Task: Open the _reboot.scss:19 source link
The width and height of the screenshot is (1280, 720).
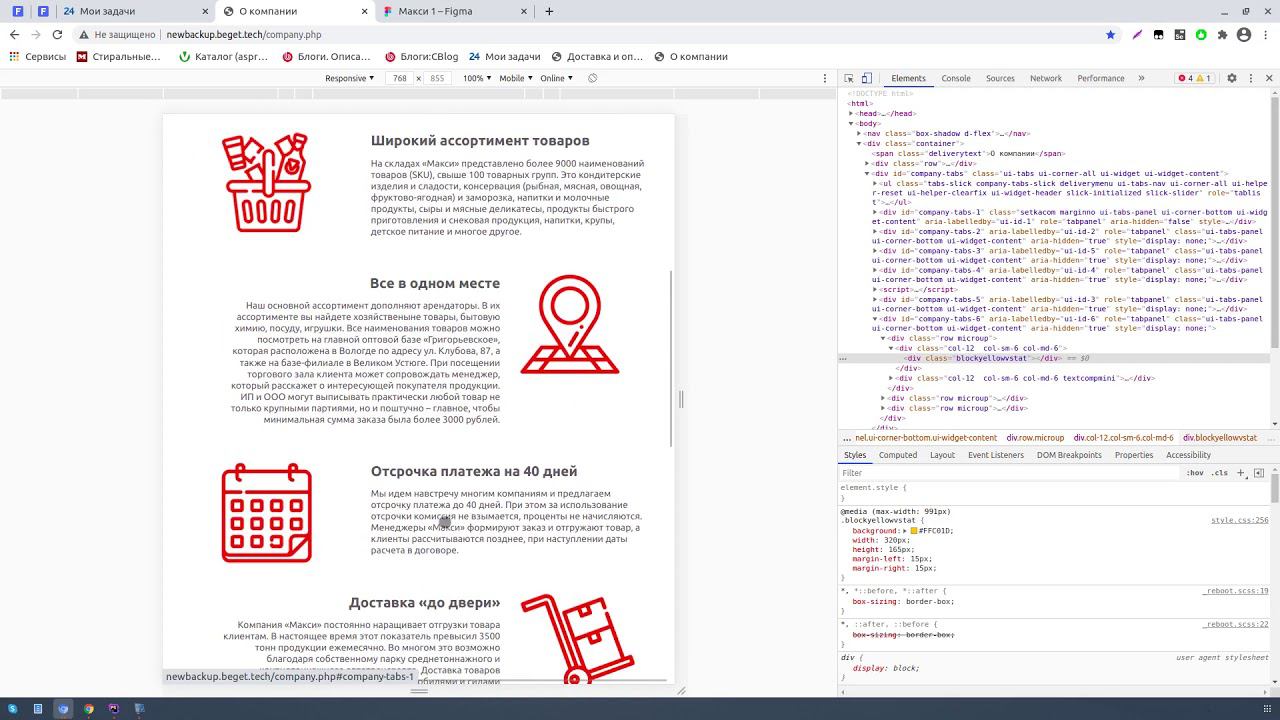Action: pyautogui.click(x=1236, y=592)
